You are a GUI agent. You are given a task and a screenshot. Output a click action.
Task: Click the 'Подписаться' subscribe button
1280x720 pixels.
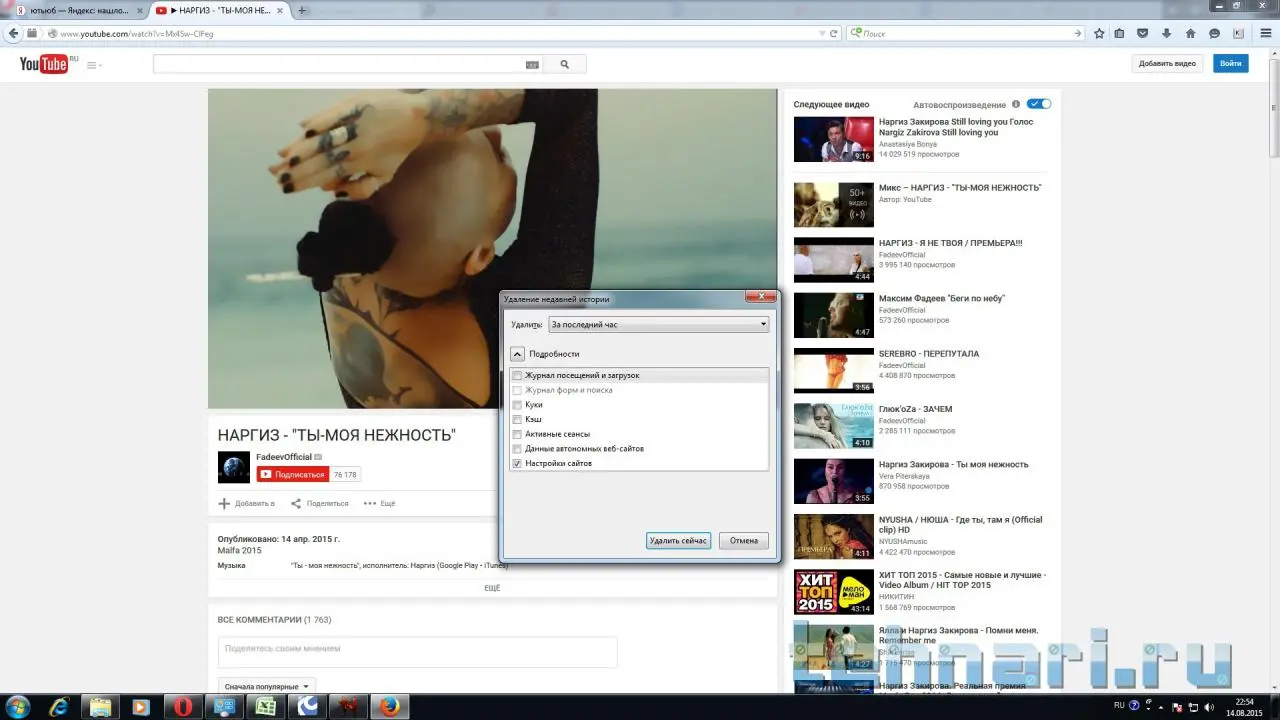pyautogui.click(x=293, y=474)
